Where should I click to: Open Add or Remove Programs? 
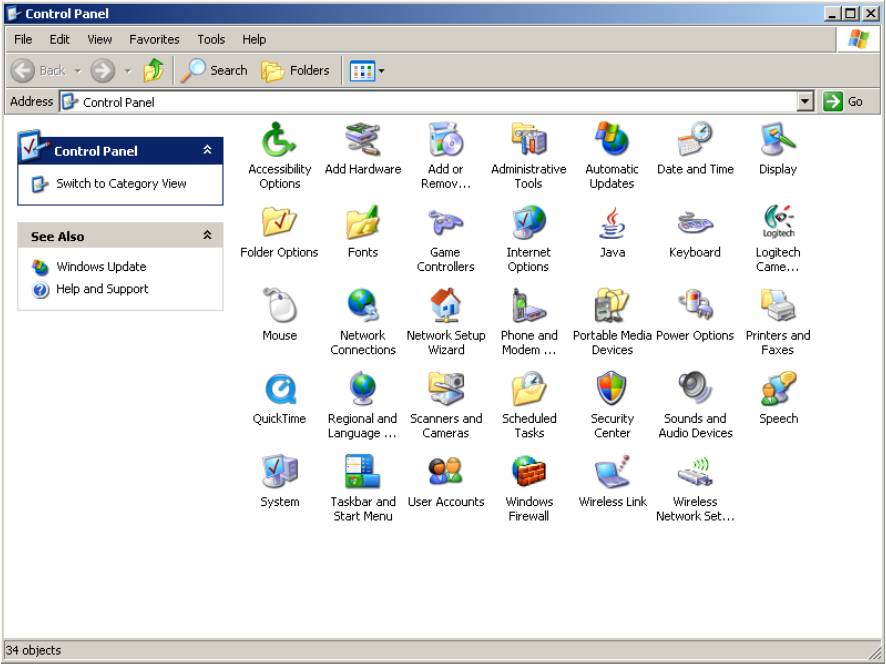(x=446, y=155)
